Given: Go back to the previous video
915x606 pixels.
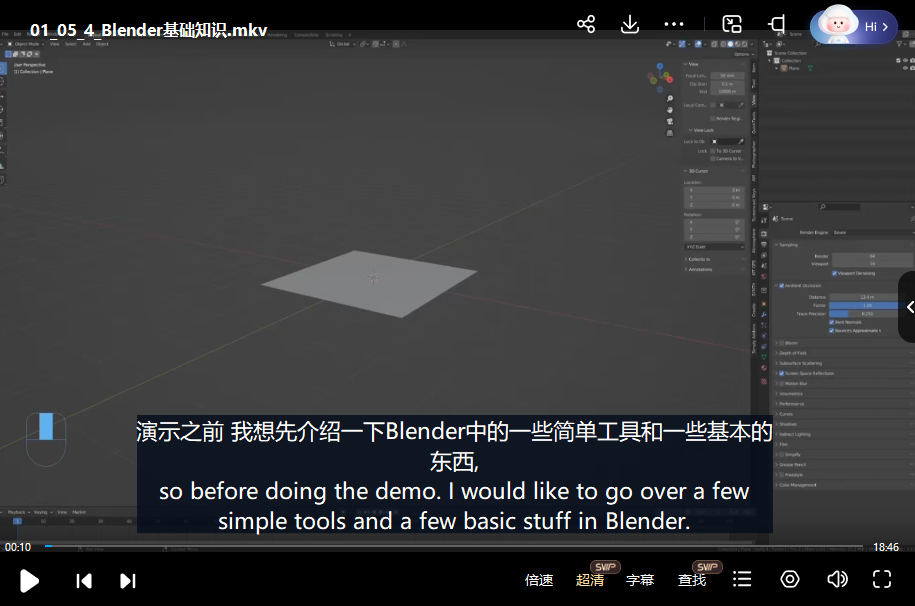Looking at the screenshot, I should [x=85, y=581].
